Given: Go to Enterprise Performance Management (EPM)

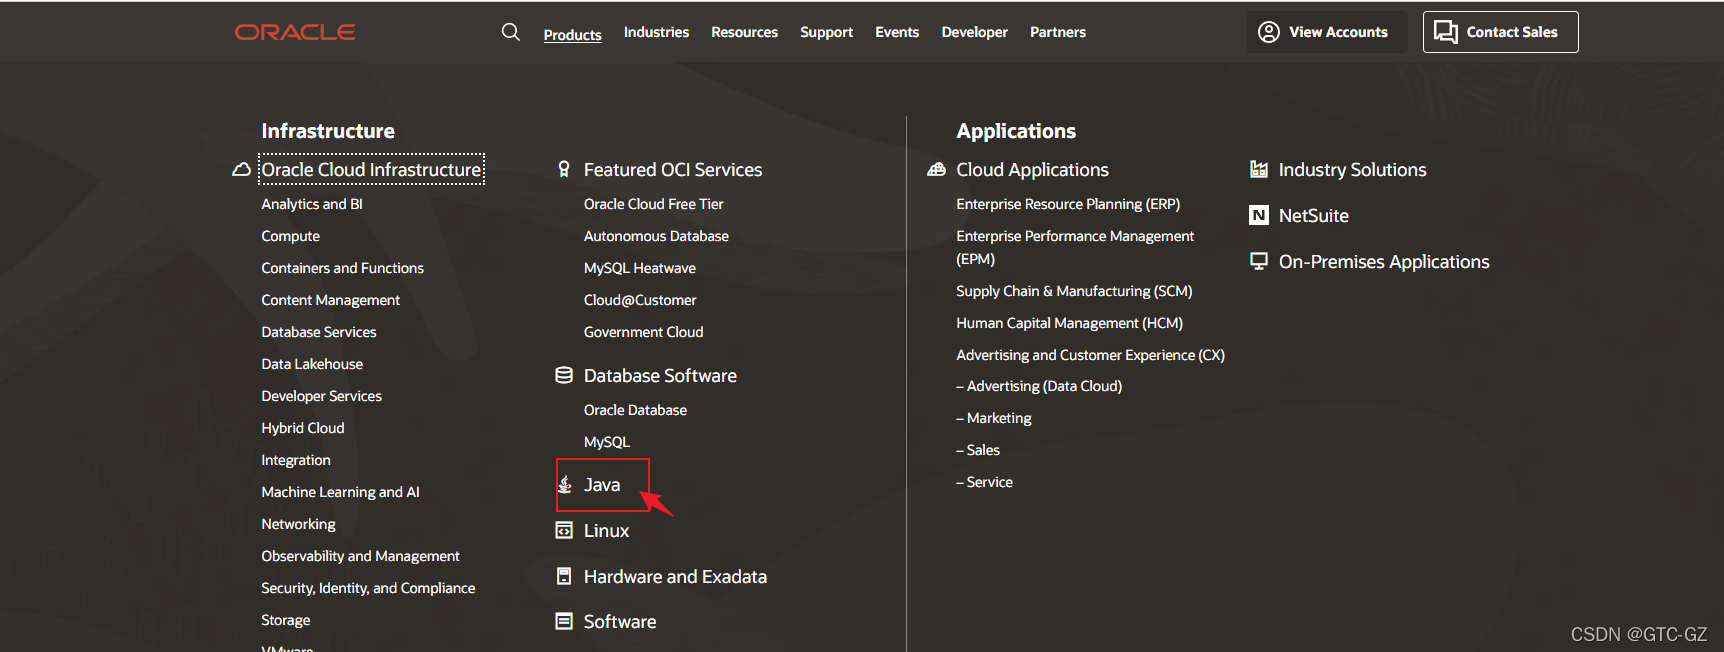Looking at the screenshot, I should point(1075,247).
